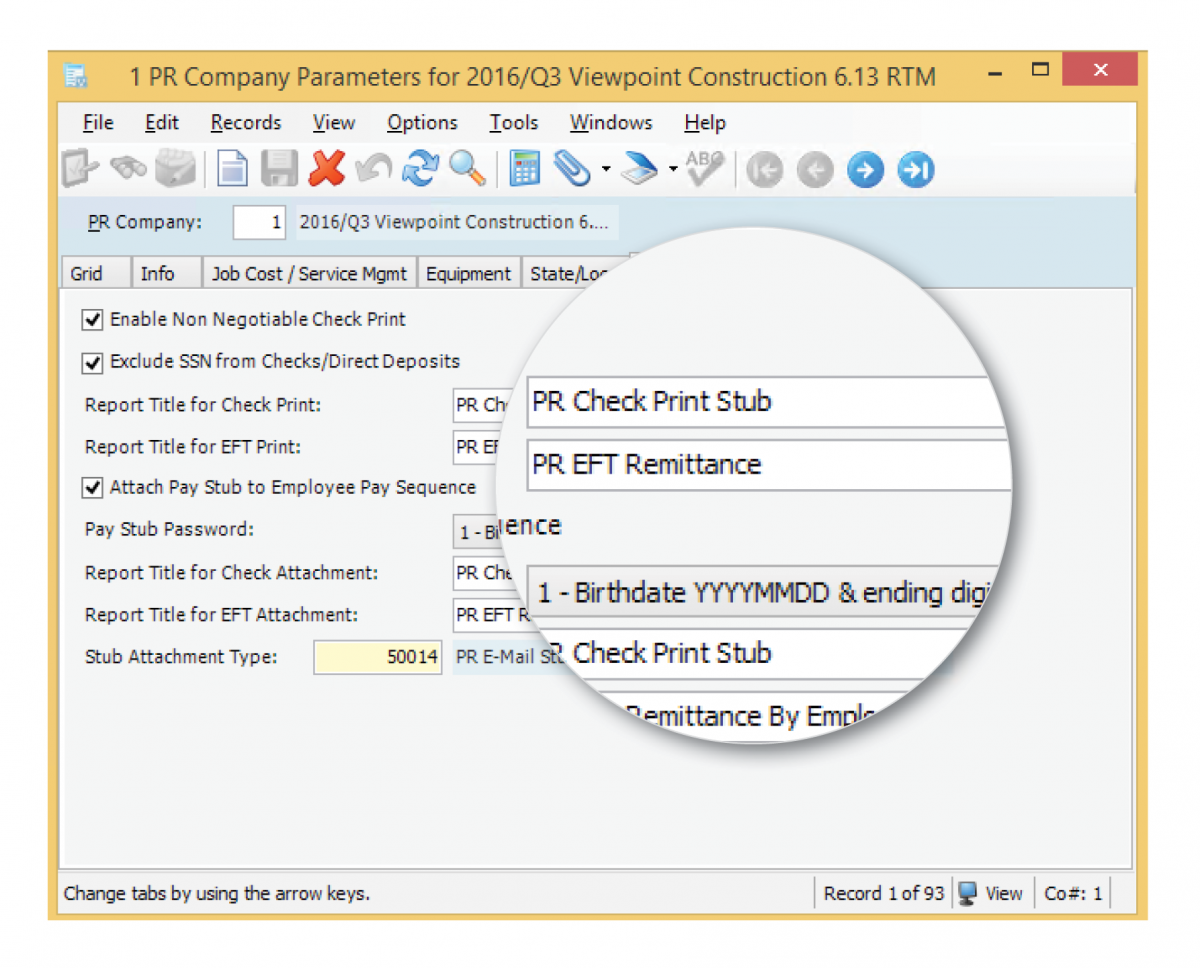Expand the paperclip attachment dropdown arrow
The image size is (1200, 968).
[x=606, y=170]
